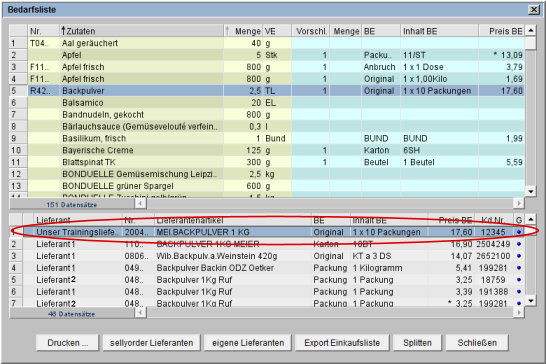Click left arrow of supplier horizontal scrollbar
The image size is (546, 364).
click(x=140, y=312)
